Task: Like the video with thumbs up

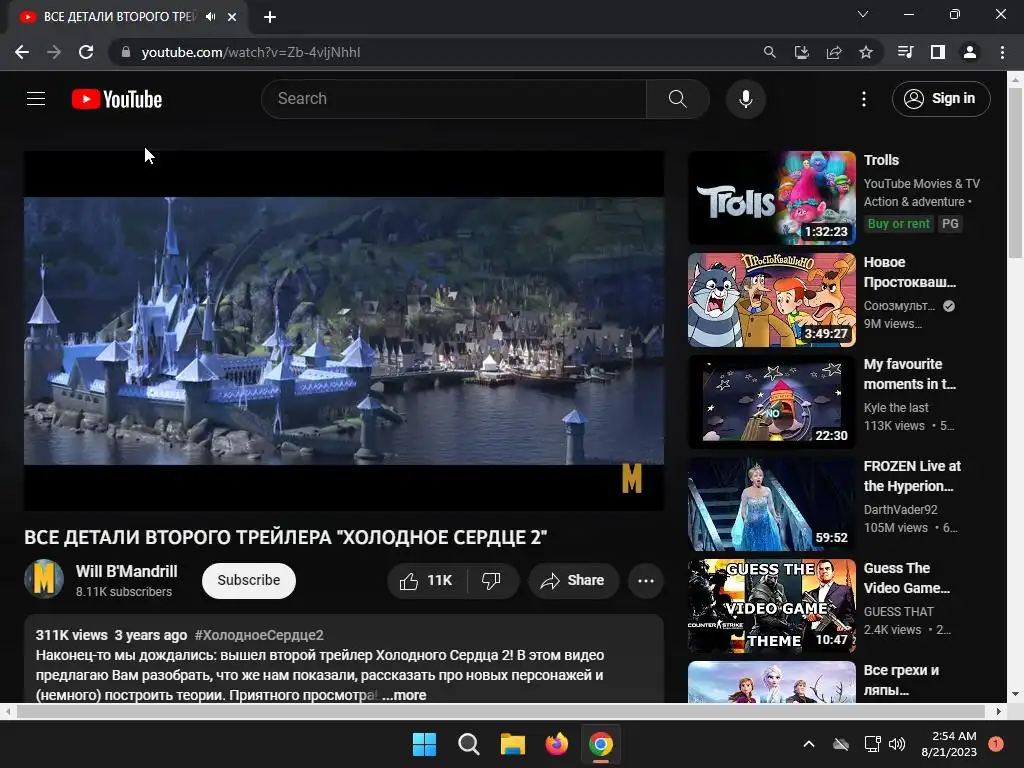Action: pyautogui.click(x=426, y=581)
